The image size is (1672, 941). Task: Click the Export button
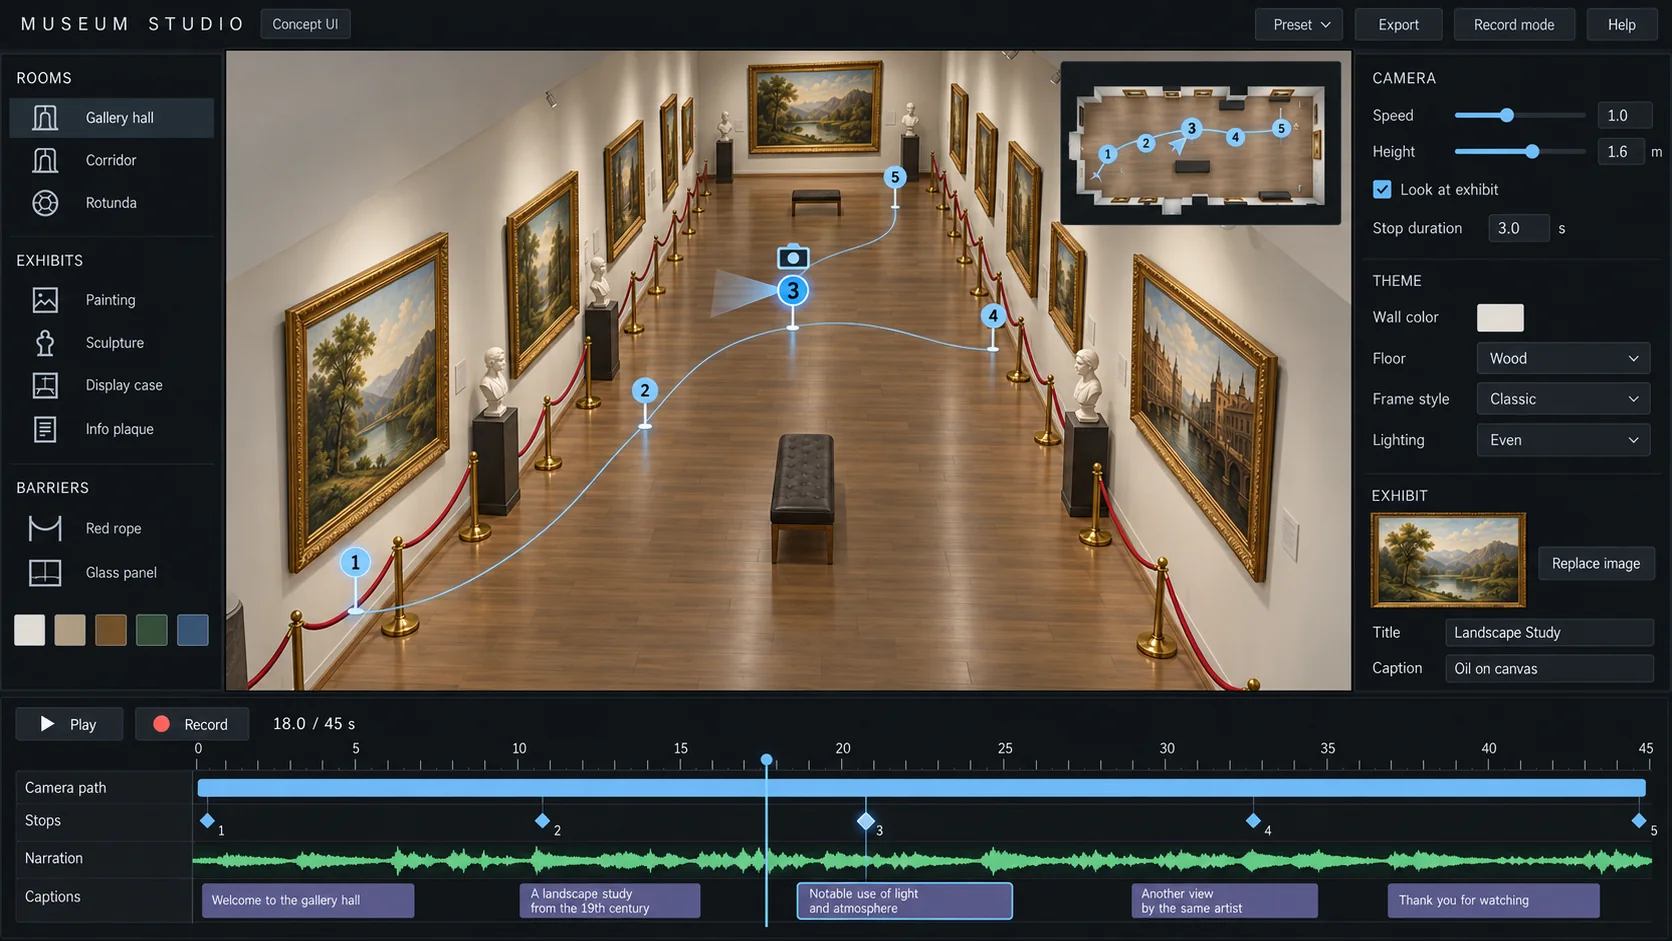tap(1398, 25)
